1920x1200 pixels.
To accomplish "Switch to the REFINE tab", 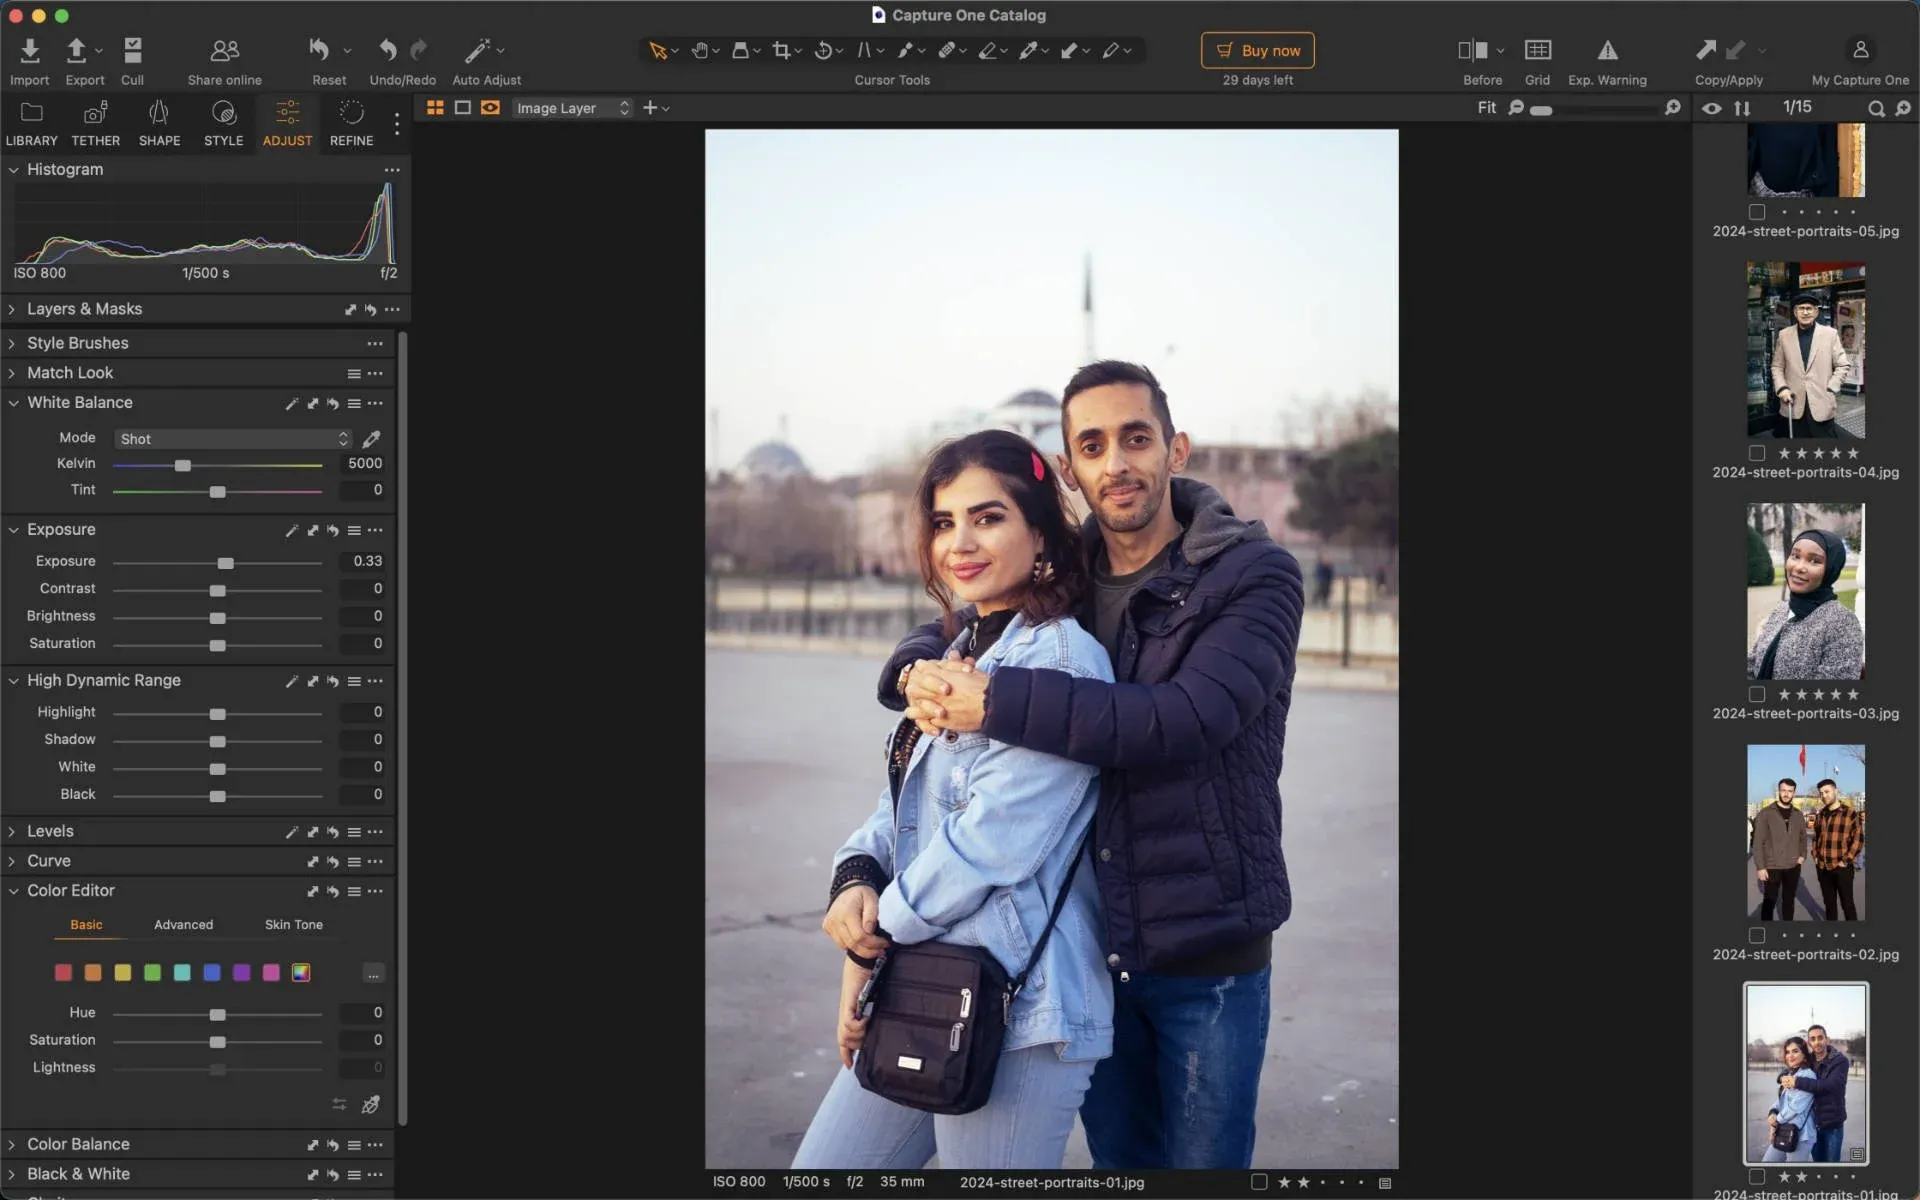I will click(350, 122).
